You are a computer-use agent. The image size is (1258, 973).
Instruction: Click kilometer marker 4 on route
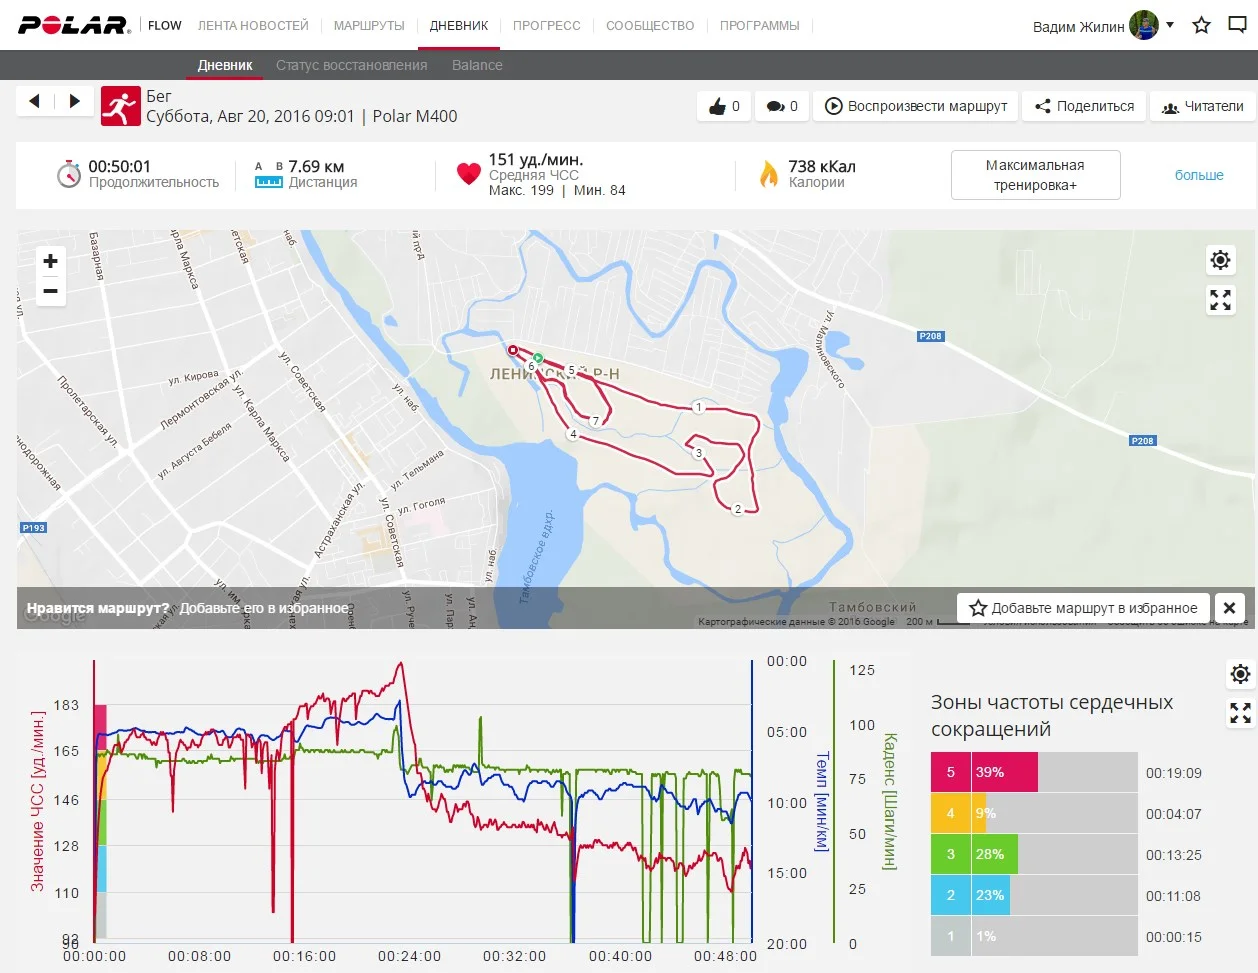(573, 434)
